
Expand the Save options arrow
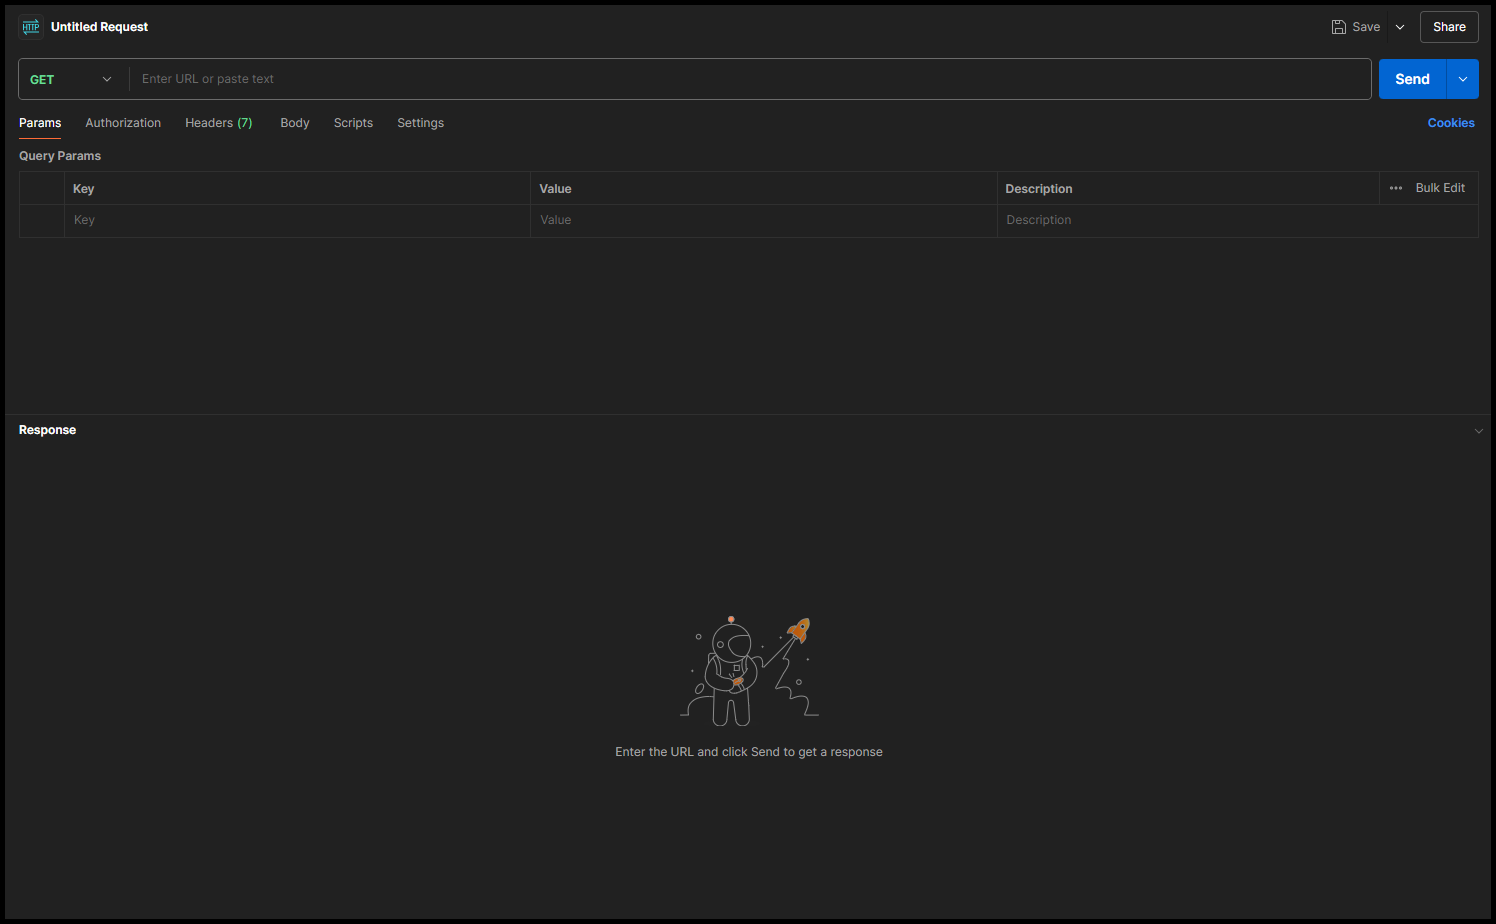(1400, 27)
